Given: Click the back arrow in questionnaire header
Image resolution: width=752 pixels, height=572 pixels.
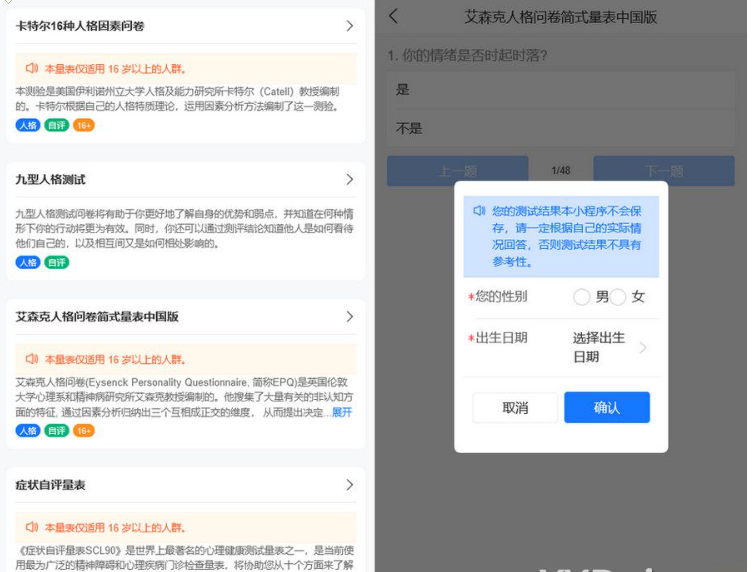Looking at the screenshot, I should [393, 16].
